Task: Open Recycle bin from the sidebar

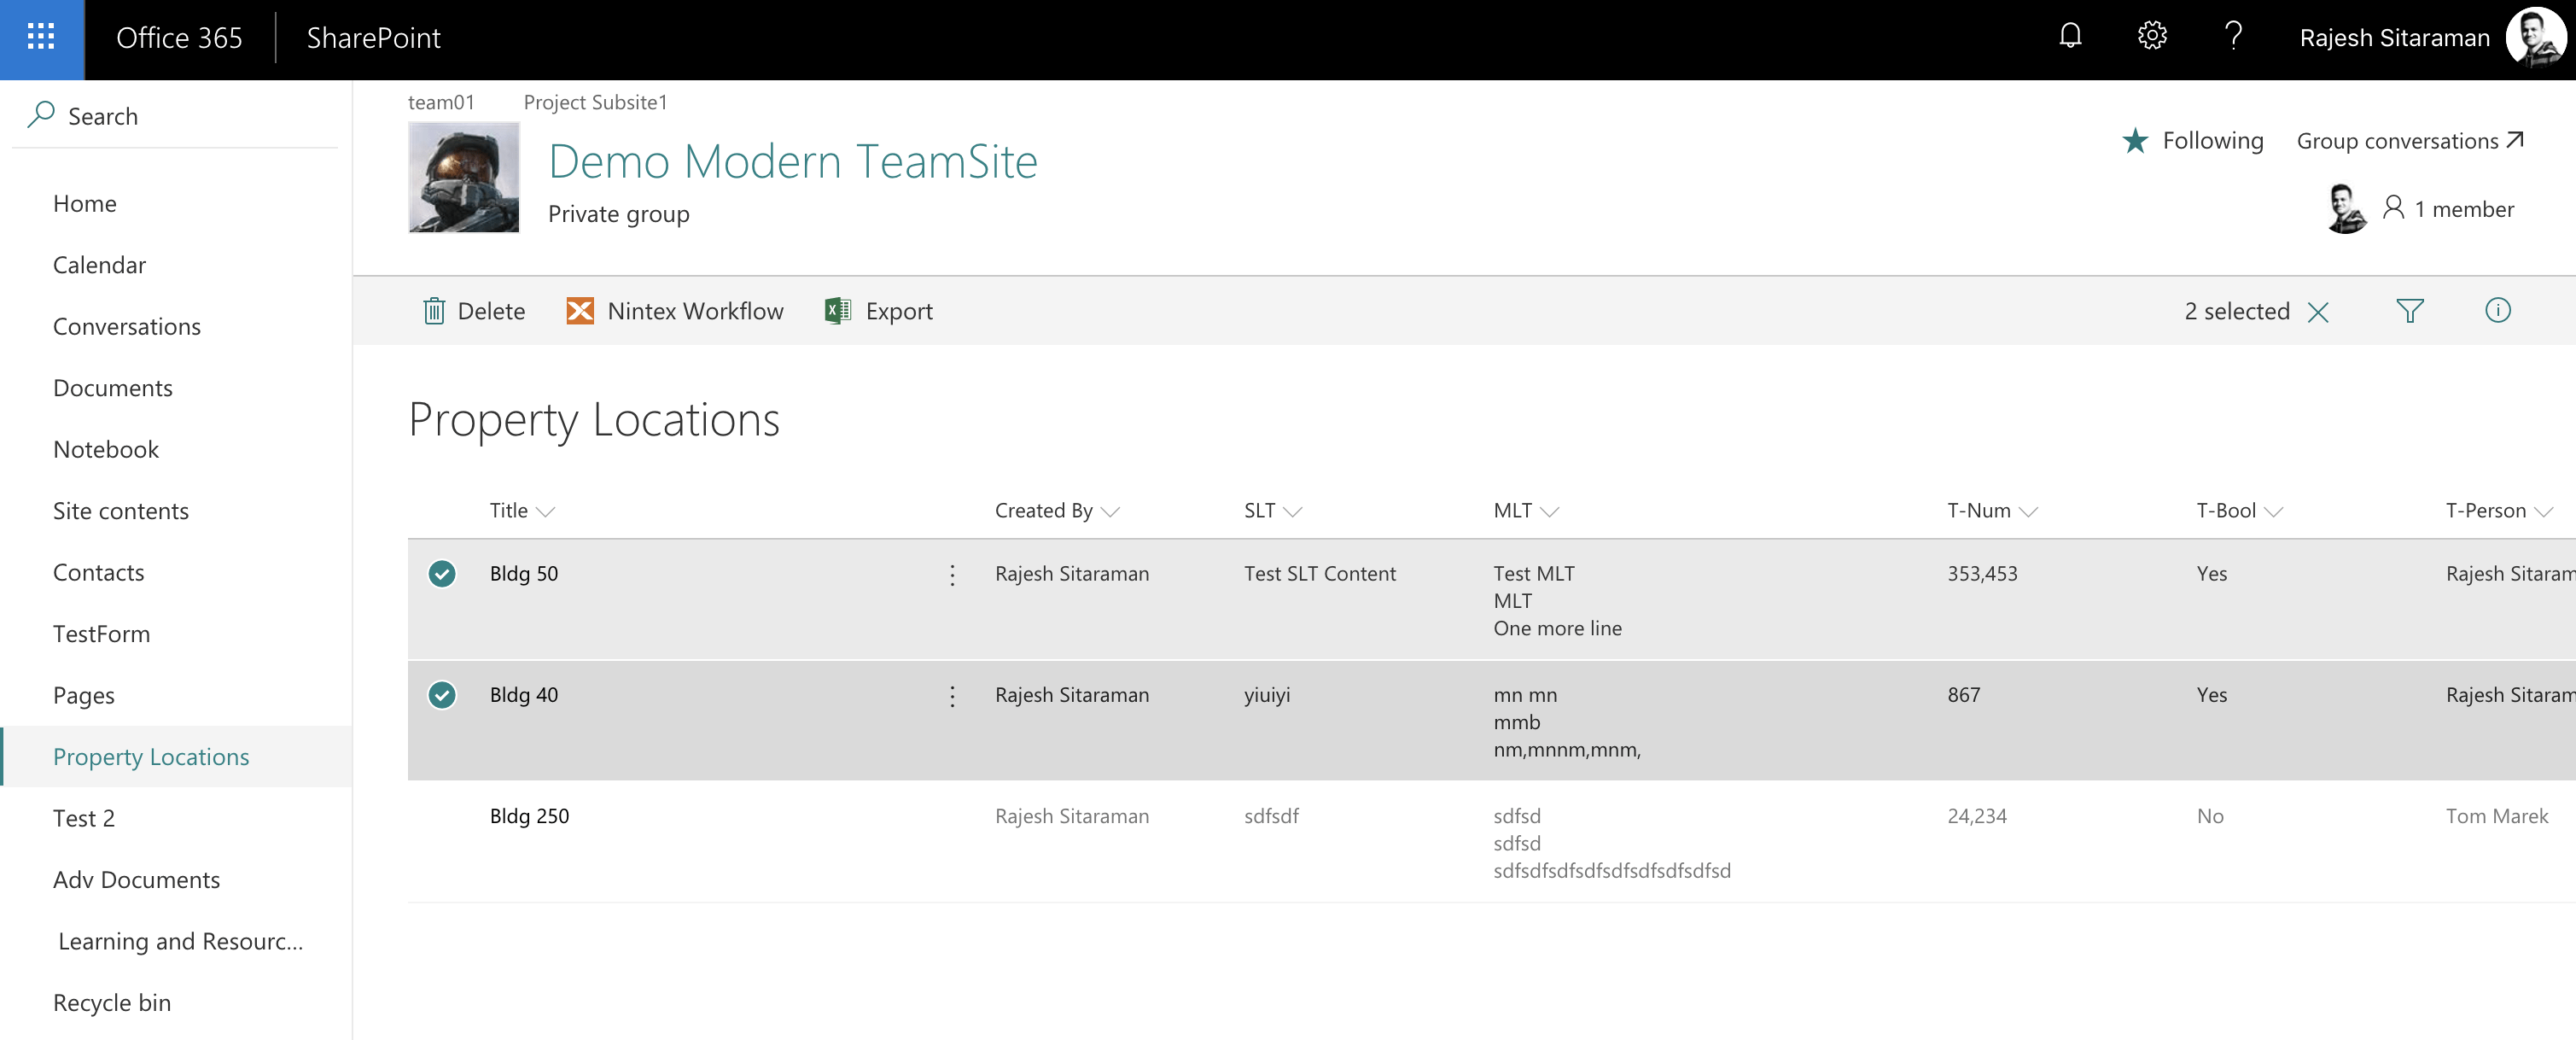Action: pyautogui.click(x=112, y=1003)
